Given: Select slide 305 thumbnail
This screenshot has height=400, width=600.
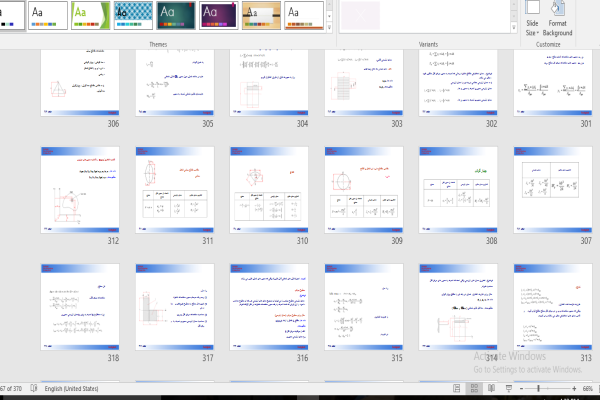Looking at the screenshot, I should [175, 82].
